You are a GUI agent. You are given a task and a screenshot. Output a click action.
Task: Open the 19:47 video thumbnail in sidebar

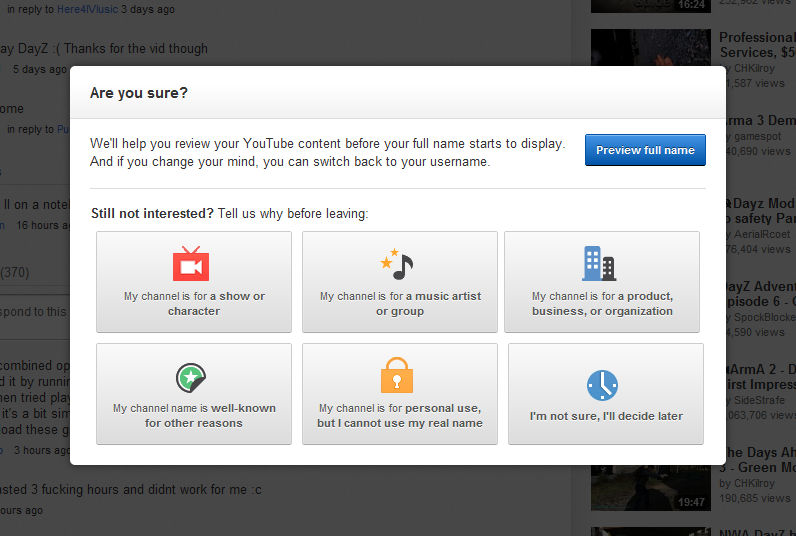coord(651,487)
